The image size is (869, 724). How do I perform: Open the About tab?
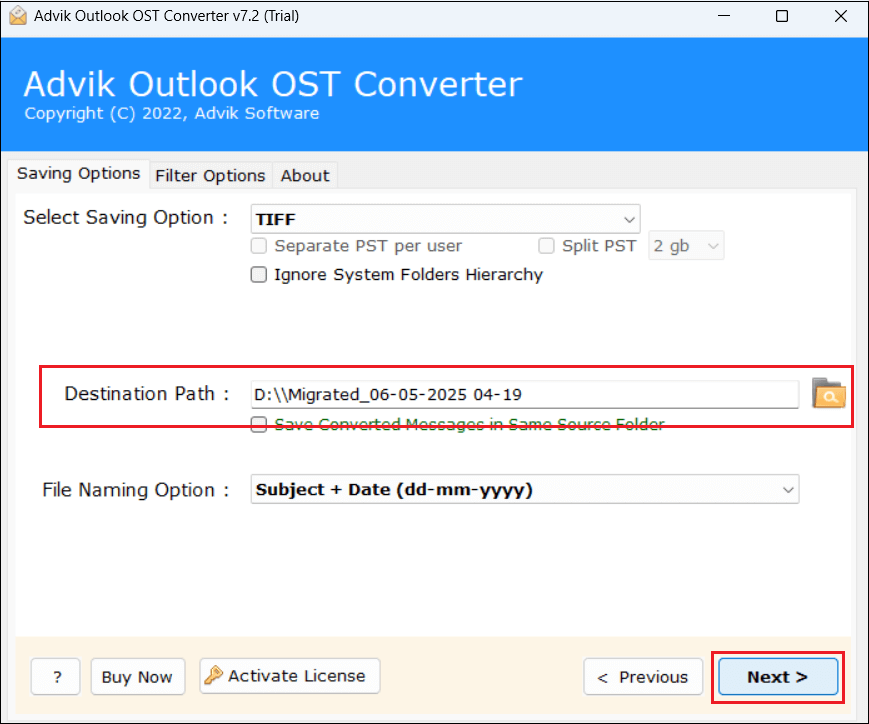pos(305,176)
